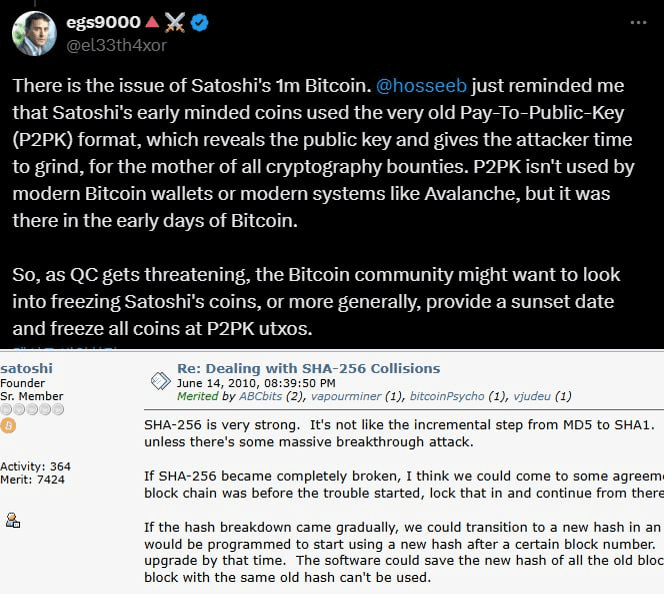Open vjudeu user profile link

(532, 396)
